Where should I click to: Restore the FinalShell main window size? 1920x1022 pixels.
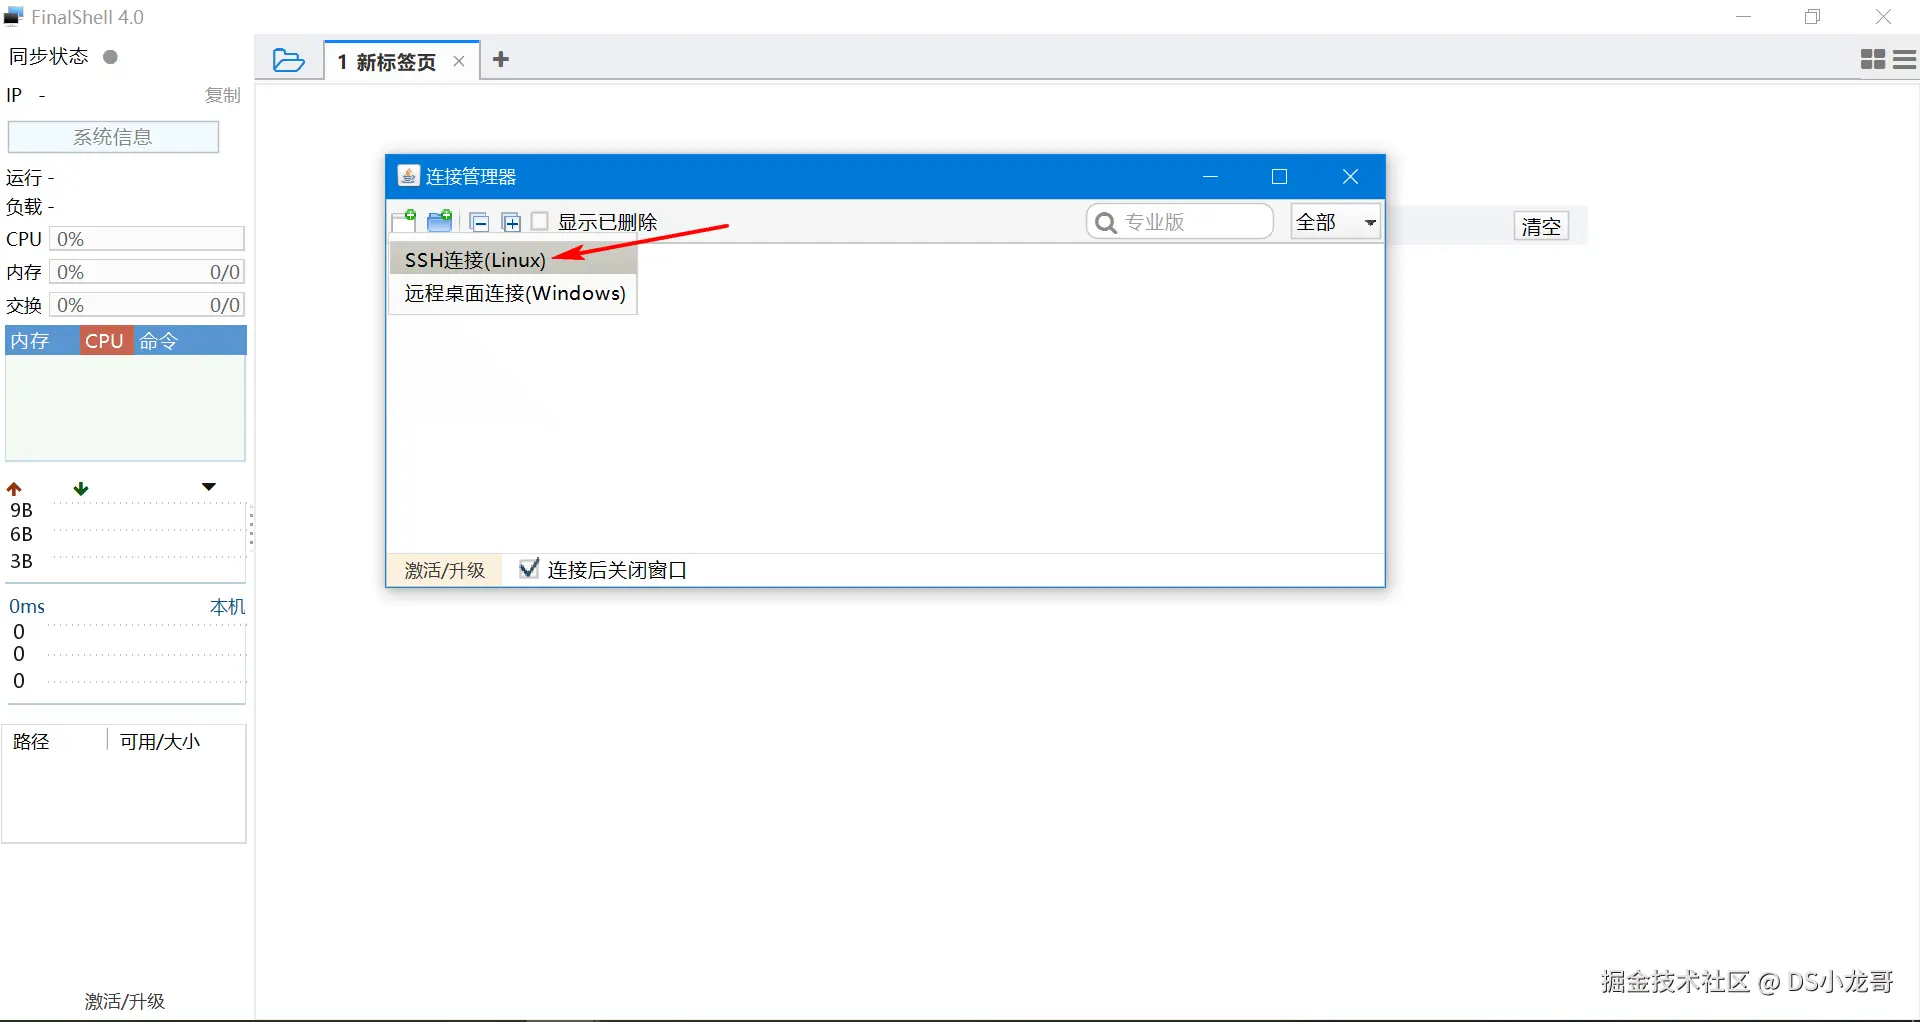click(1813, 17)
